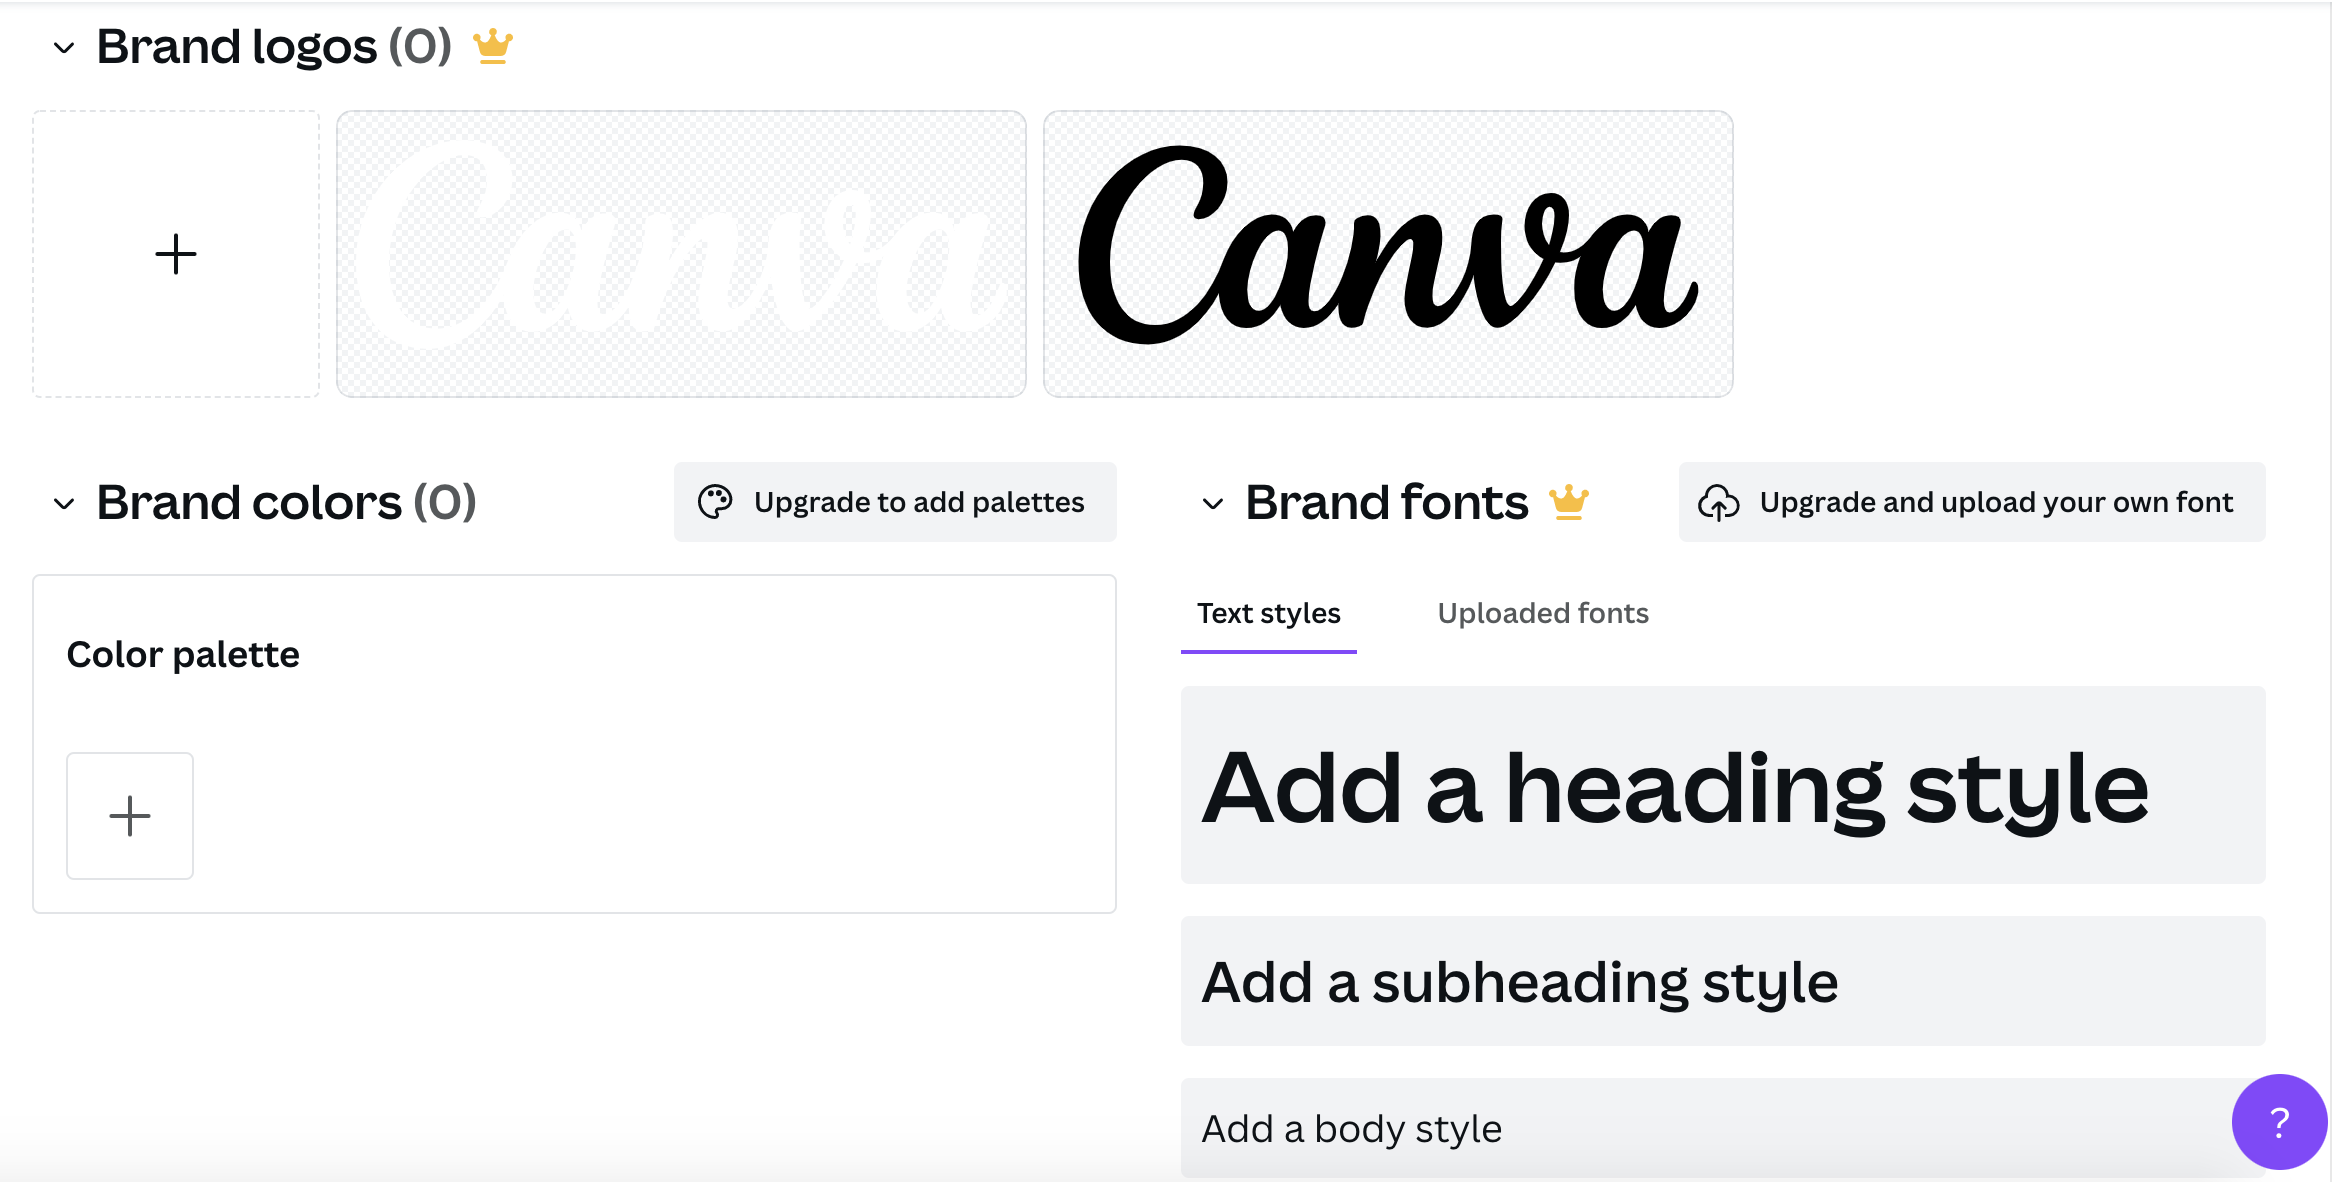Click Add a heading style
Screen dimensions: 2332x1182
[x=1723, y=785]
